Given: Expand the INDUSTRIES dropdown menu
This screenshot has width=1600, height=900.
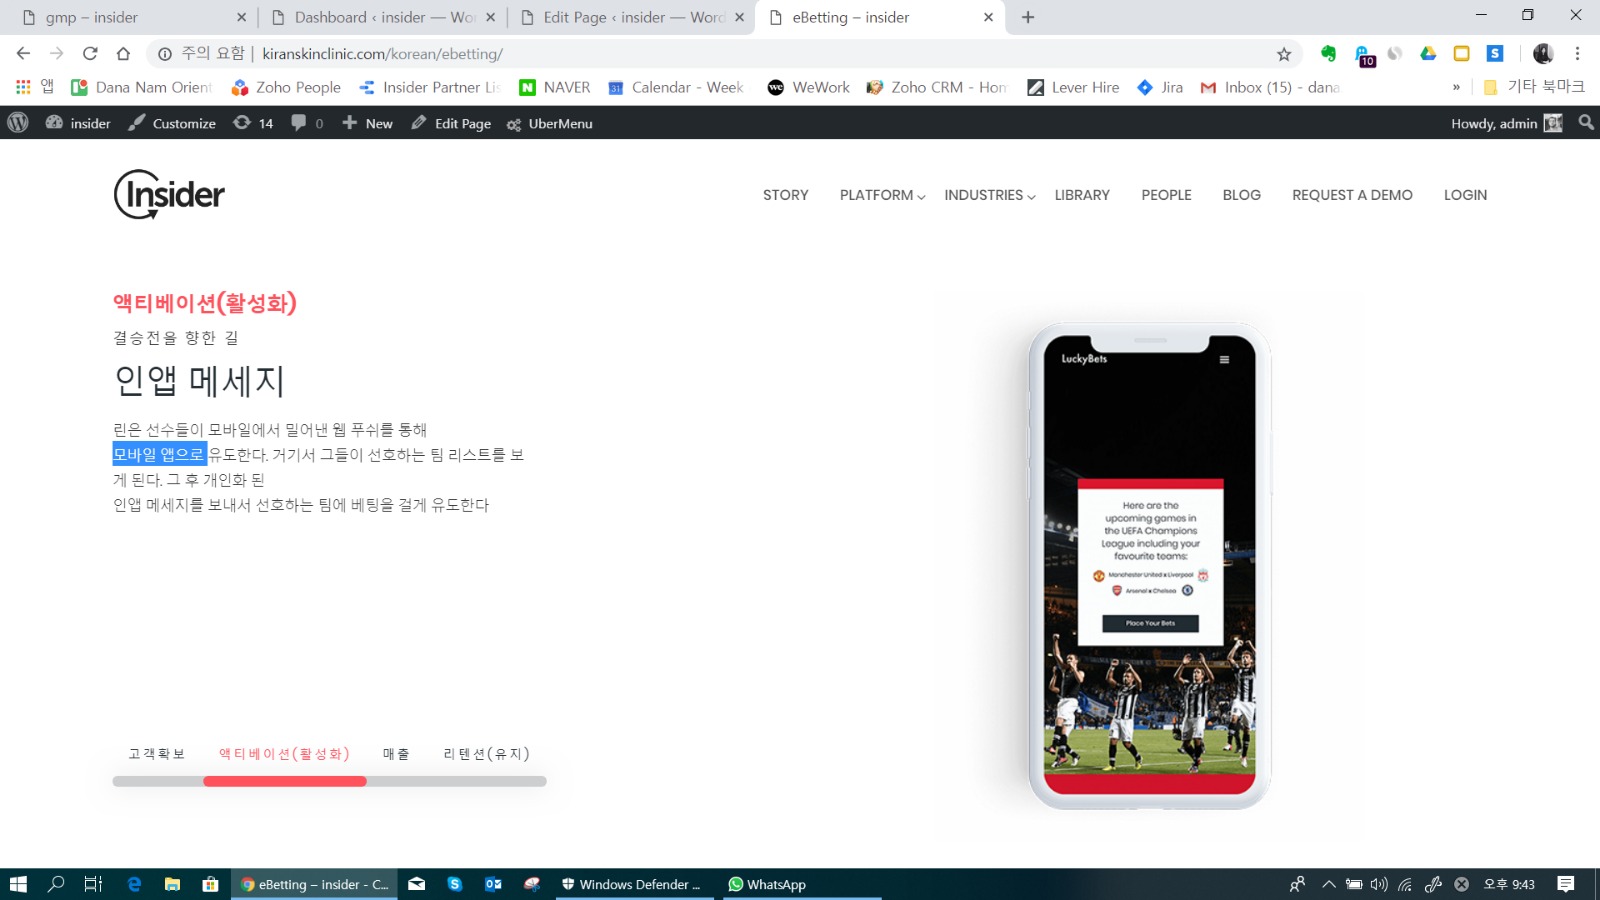Looking at the screenshot, I should click(989, 195).
